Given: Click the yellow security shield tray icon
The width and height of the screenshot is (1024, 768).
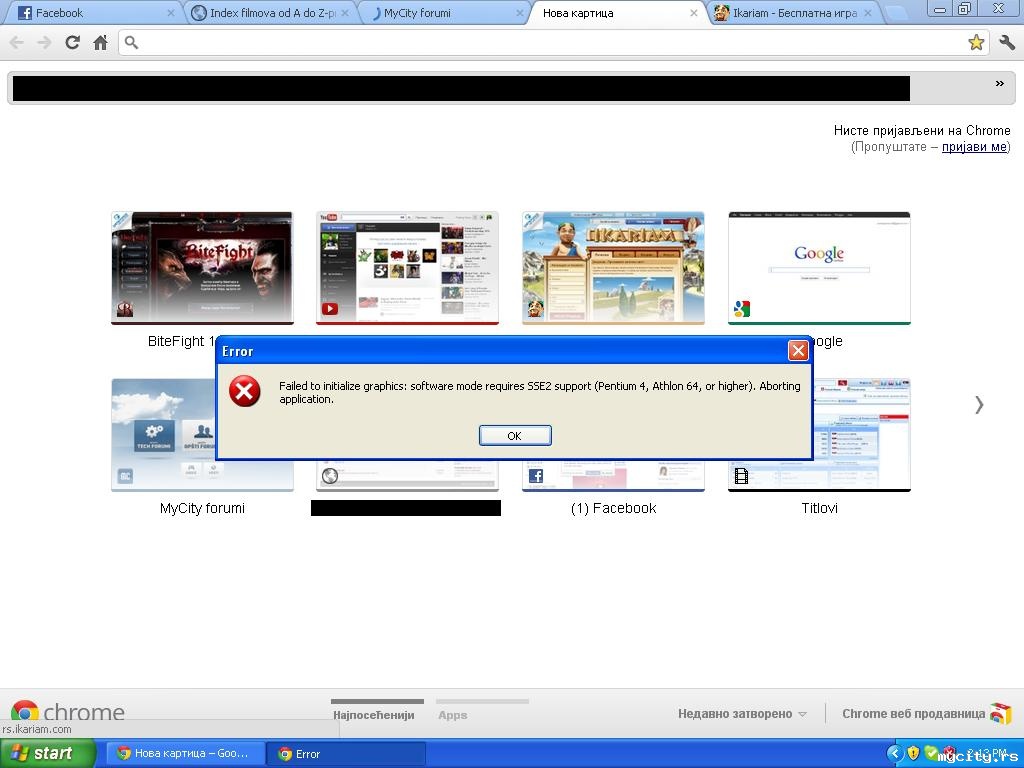Looking at the screenshot, I should click(x=913, y=753).
